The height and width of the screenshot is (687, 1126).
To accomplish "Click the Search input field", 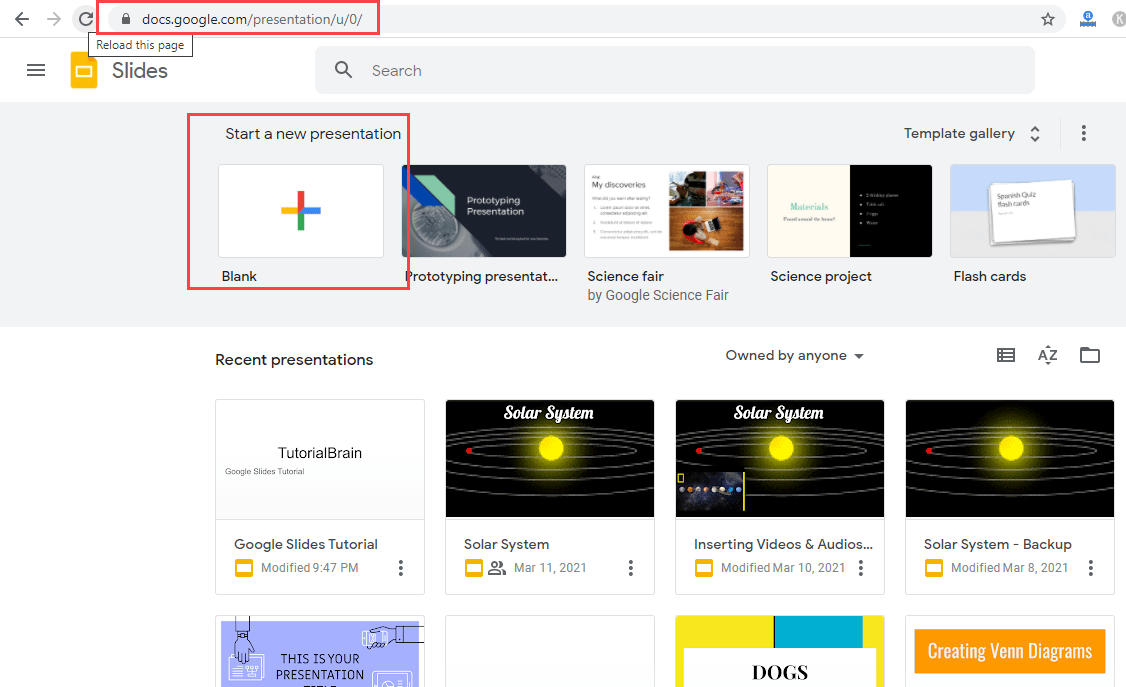I will 675,70.
